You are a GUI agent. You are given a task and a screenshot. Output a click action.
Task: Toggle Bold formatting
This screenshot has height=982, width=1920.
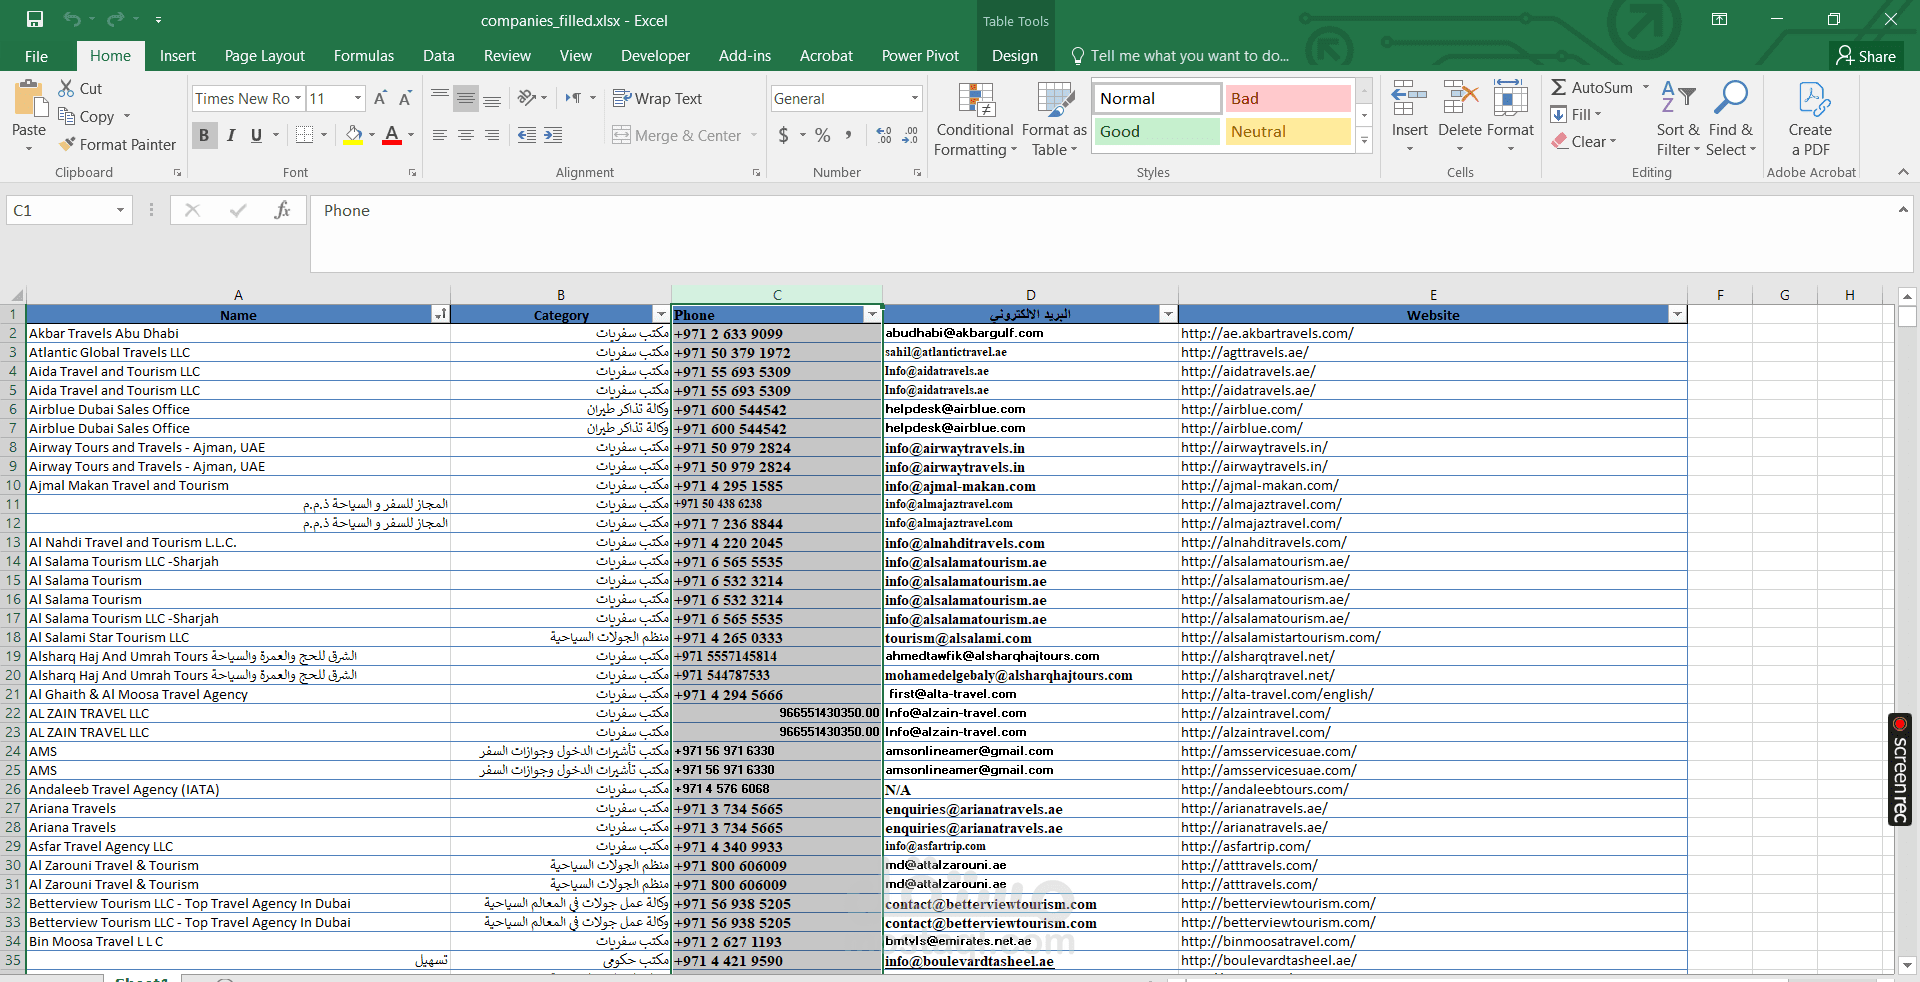pyautogui.click(x=204, y=135)
